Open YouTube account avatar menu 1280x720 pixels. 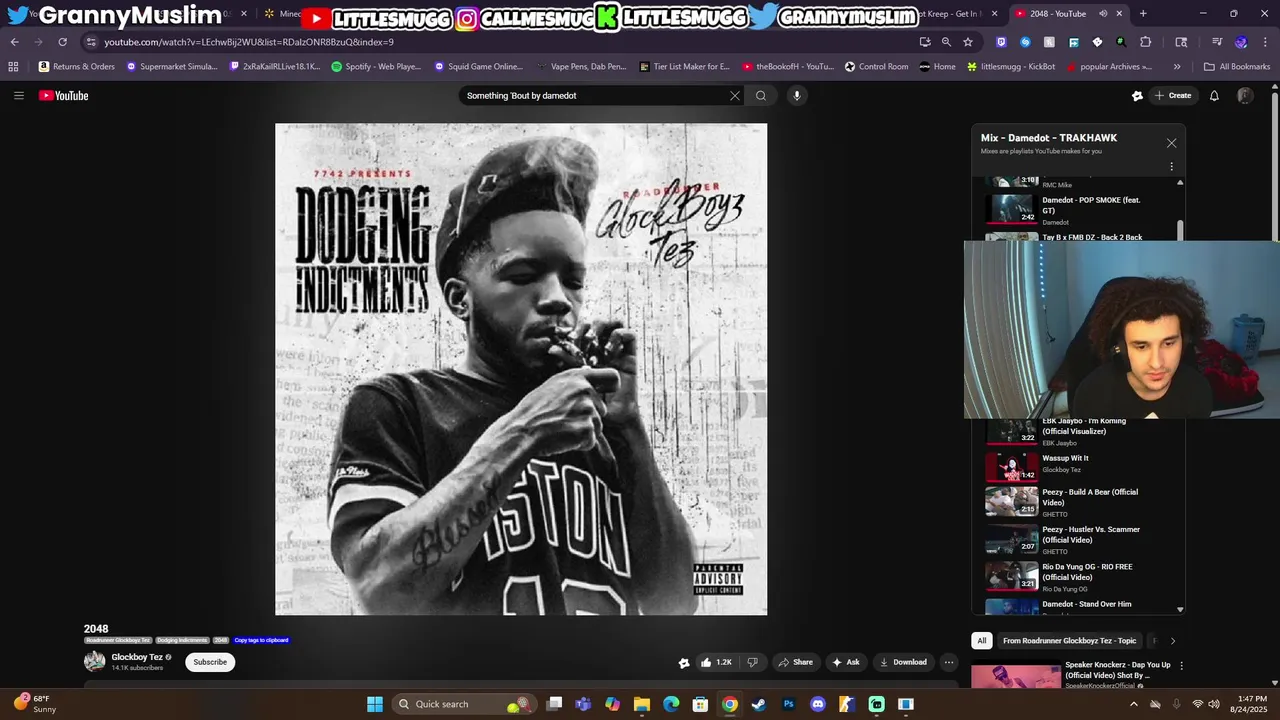coord(1245,96)
